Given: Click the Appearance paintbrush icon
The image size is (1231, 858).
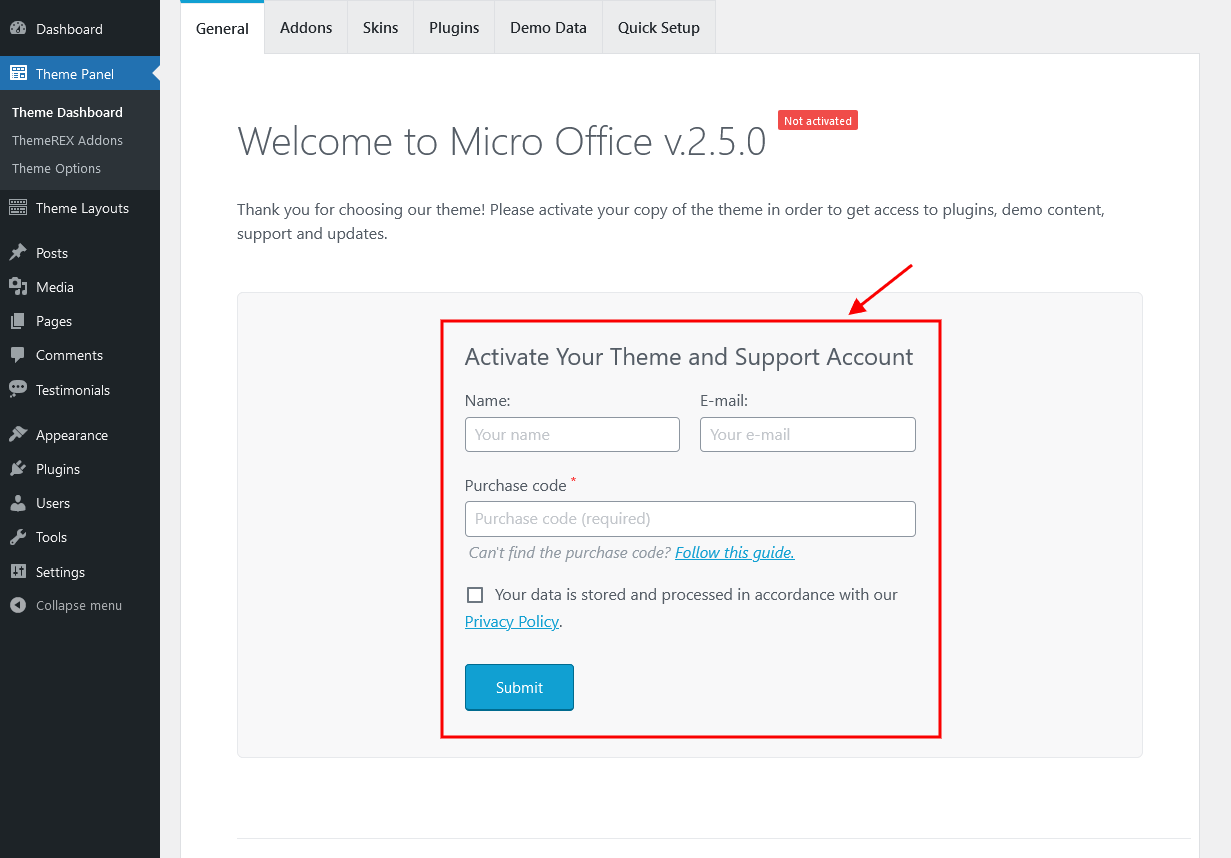Looking at the screenshot, I should point(18,435).
